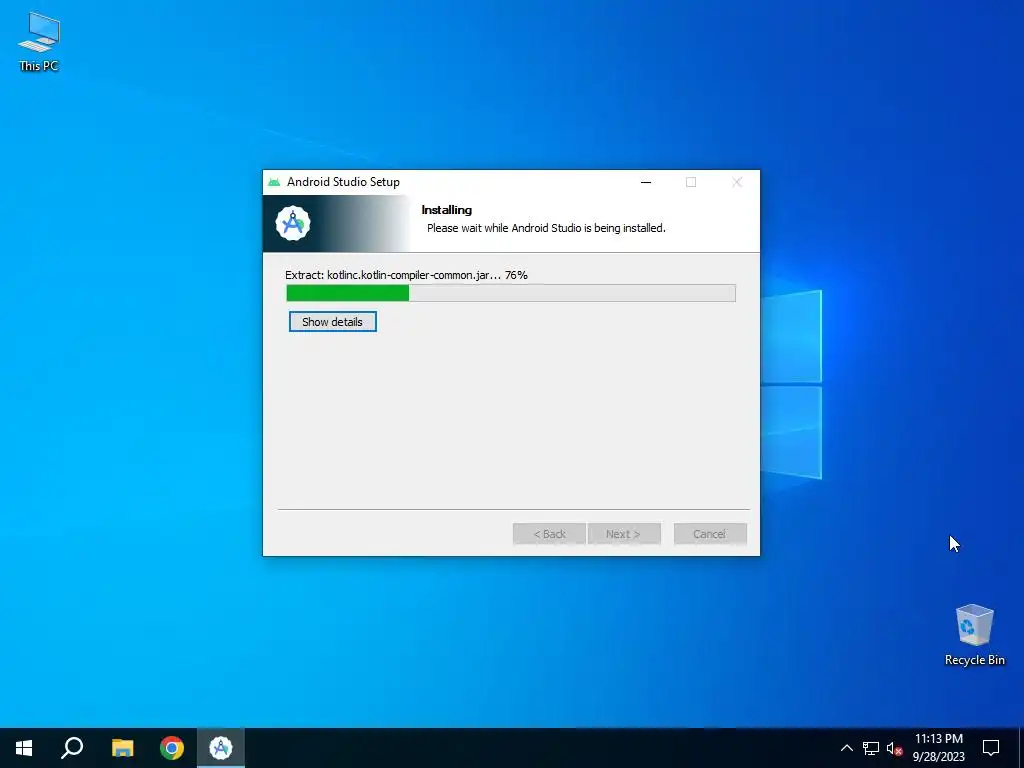Open the notification action center icon
The width and height of the screenshot is (1024, 768).
991,748
